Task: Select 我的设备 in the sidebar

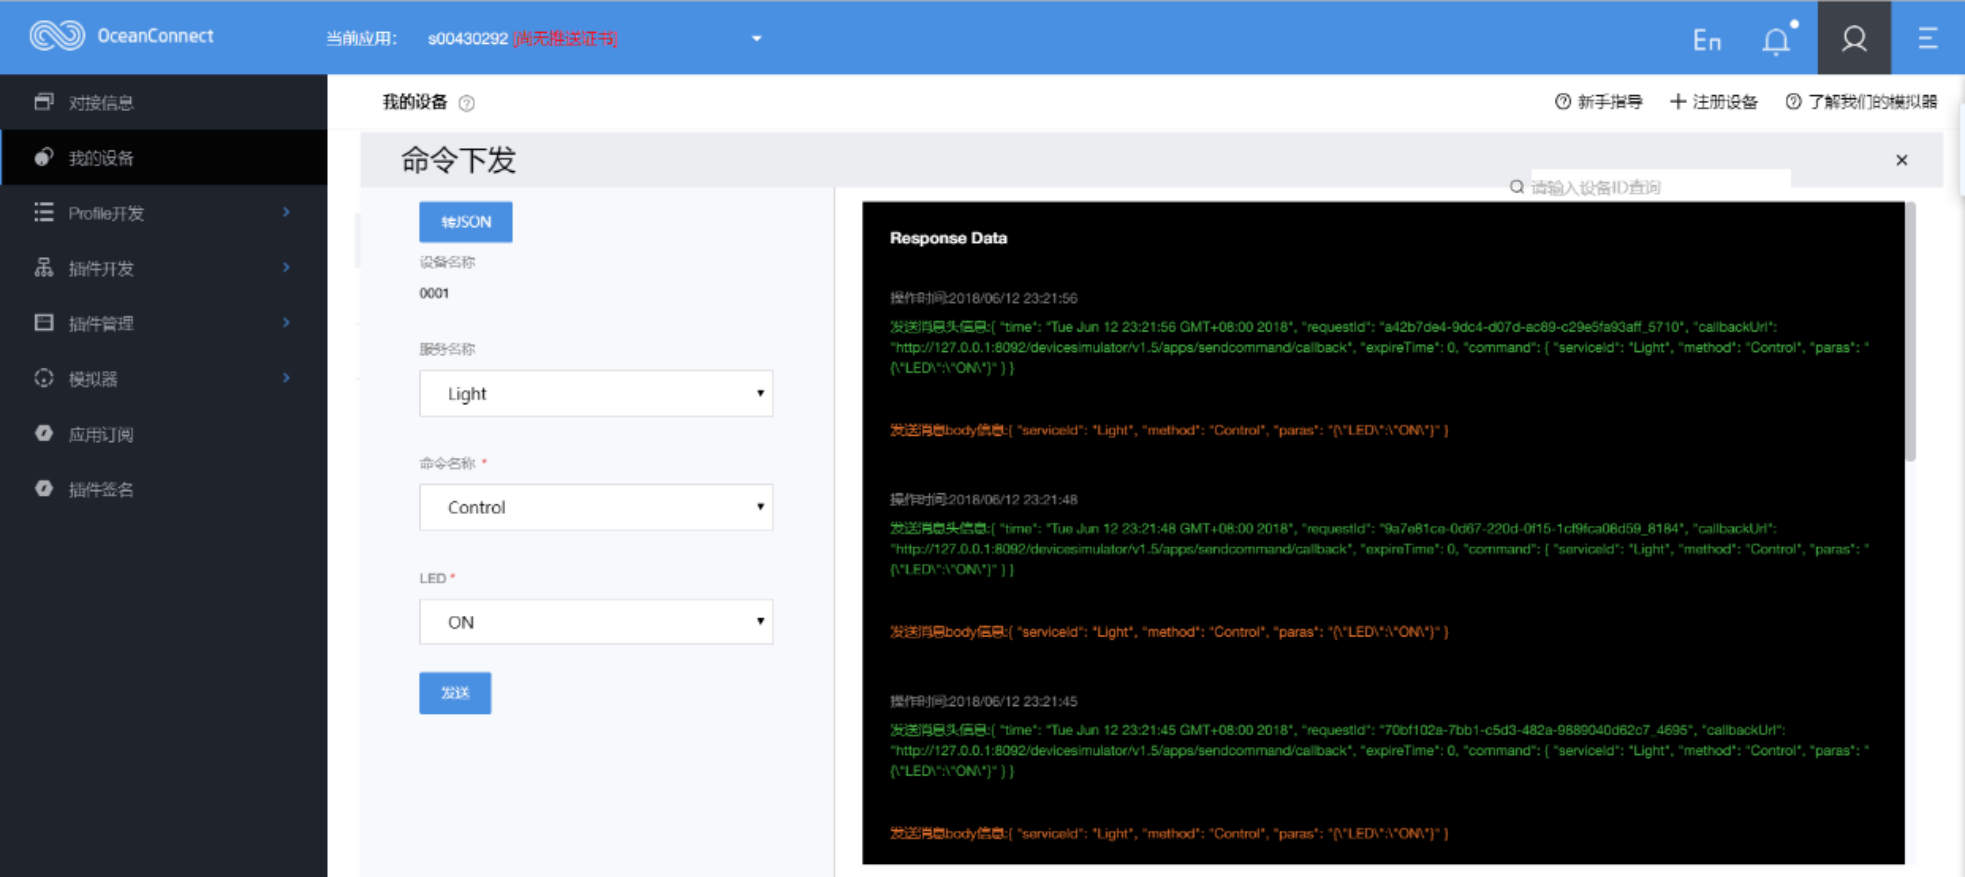Action: tap(164, 157)
